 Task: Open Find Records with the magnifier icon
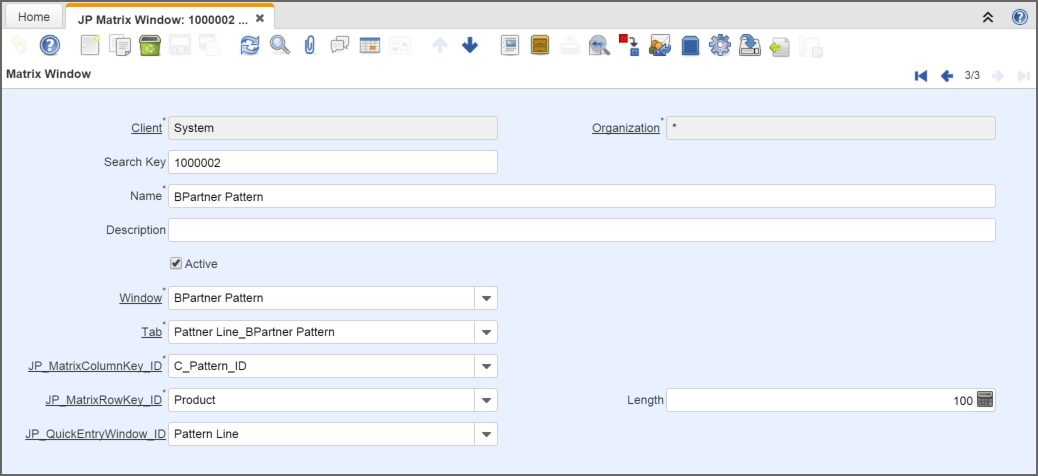click(280, 46)
